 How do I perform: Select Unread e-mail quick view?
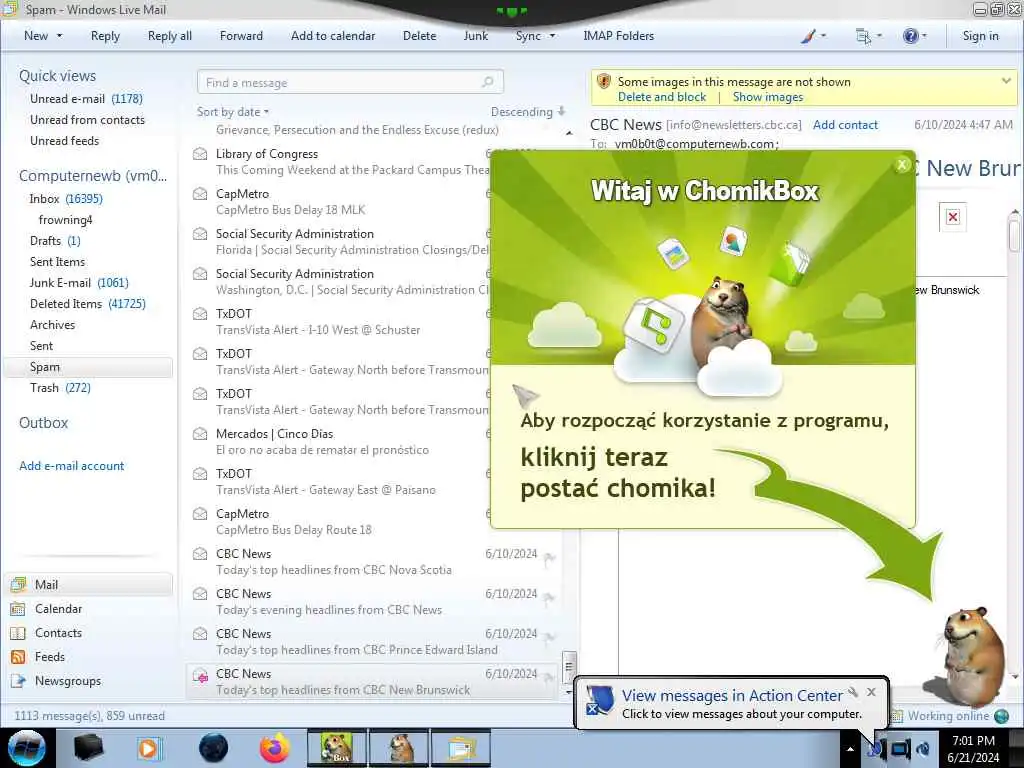pos(86,99)
